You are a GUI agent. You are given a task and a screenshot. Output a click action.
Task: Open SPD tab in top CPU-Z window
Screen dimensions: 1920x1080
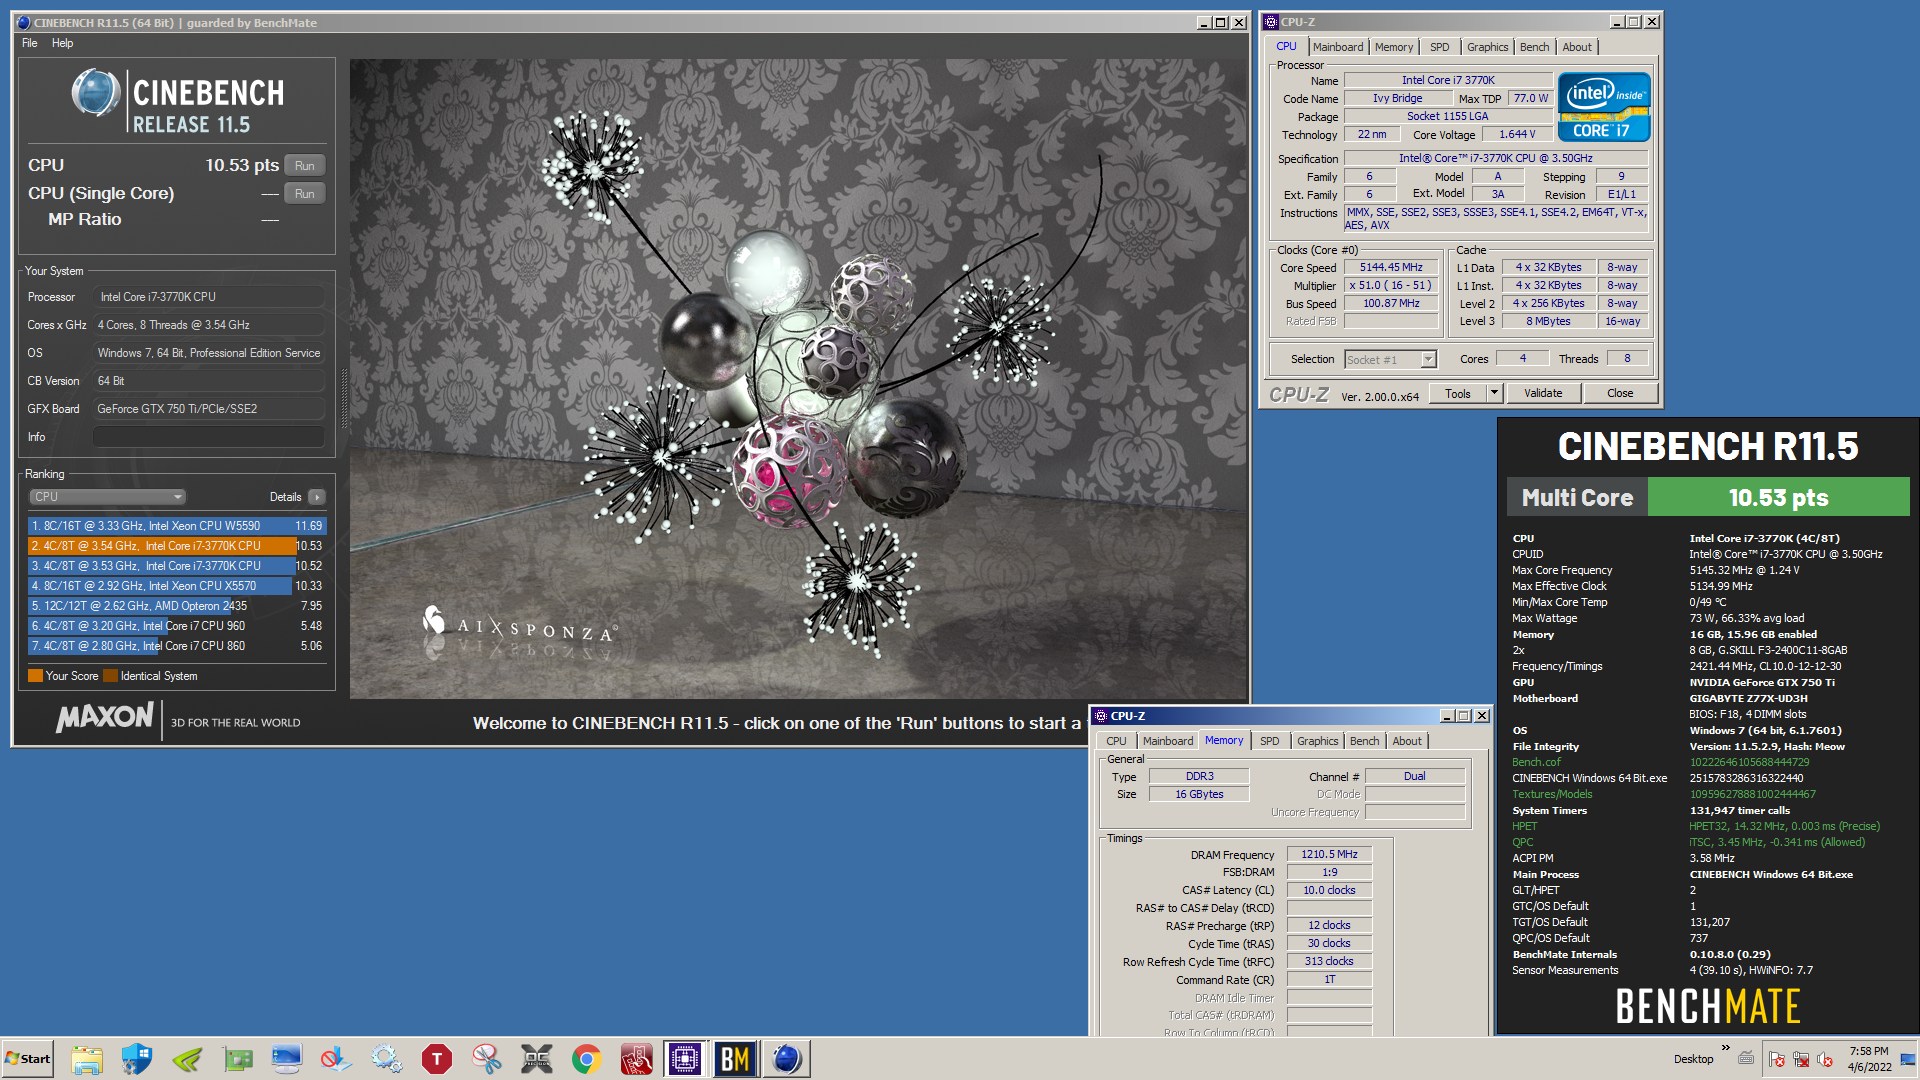pyautogui.click(x=1439, y=47)
